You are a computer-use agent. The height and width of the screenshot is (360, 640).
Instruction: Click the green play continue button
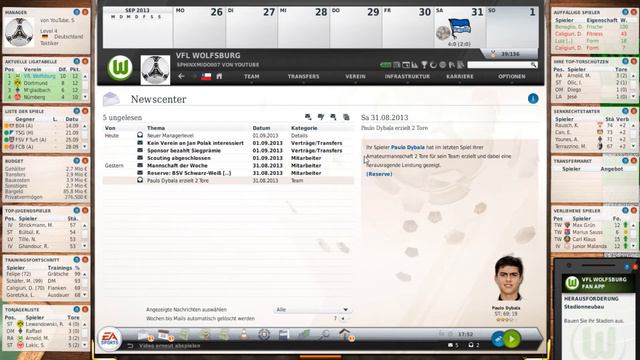[512, 339]
